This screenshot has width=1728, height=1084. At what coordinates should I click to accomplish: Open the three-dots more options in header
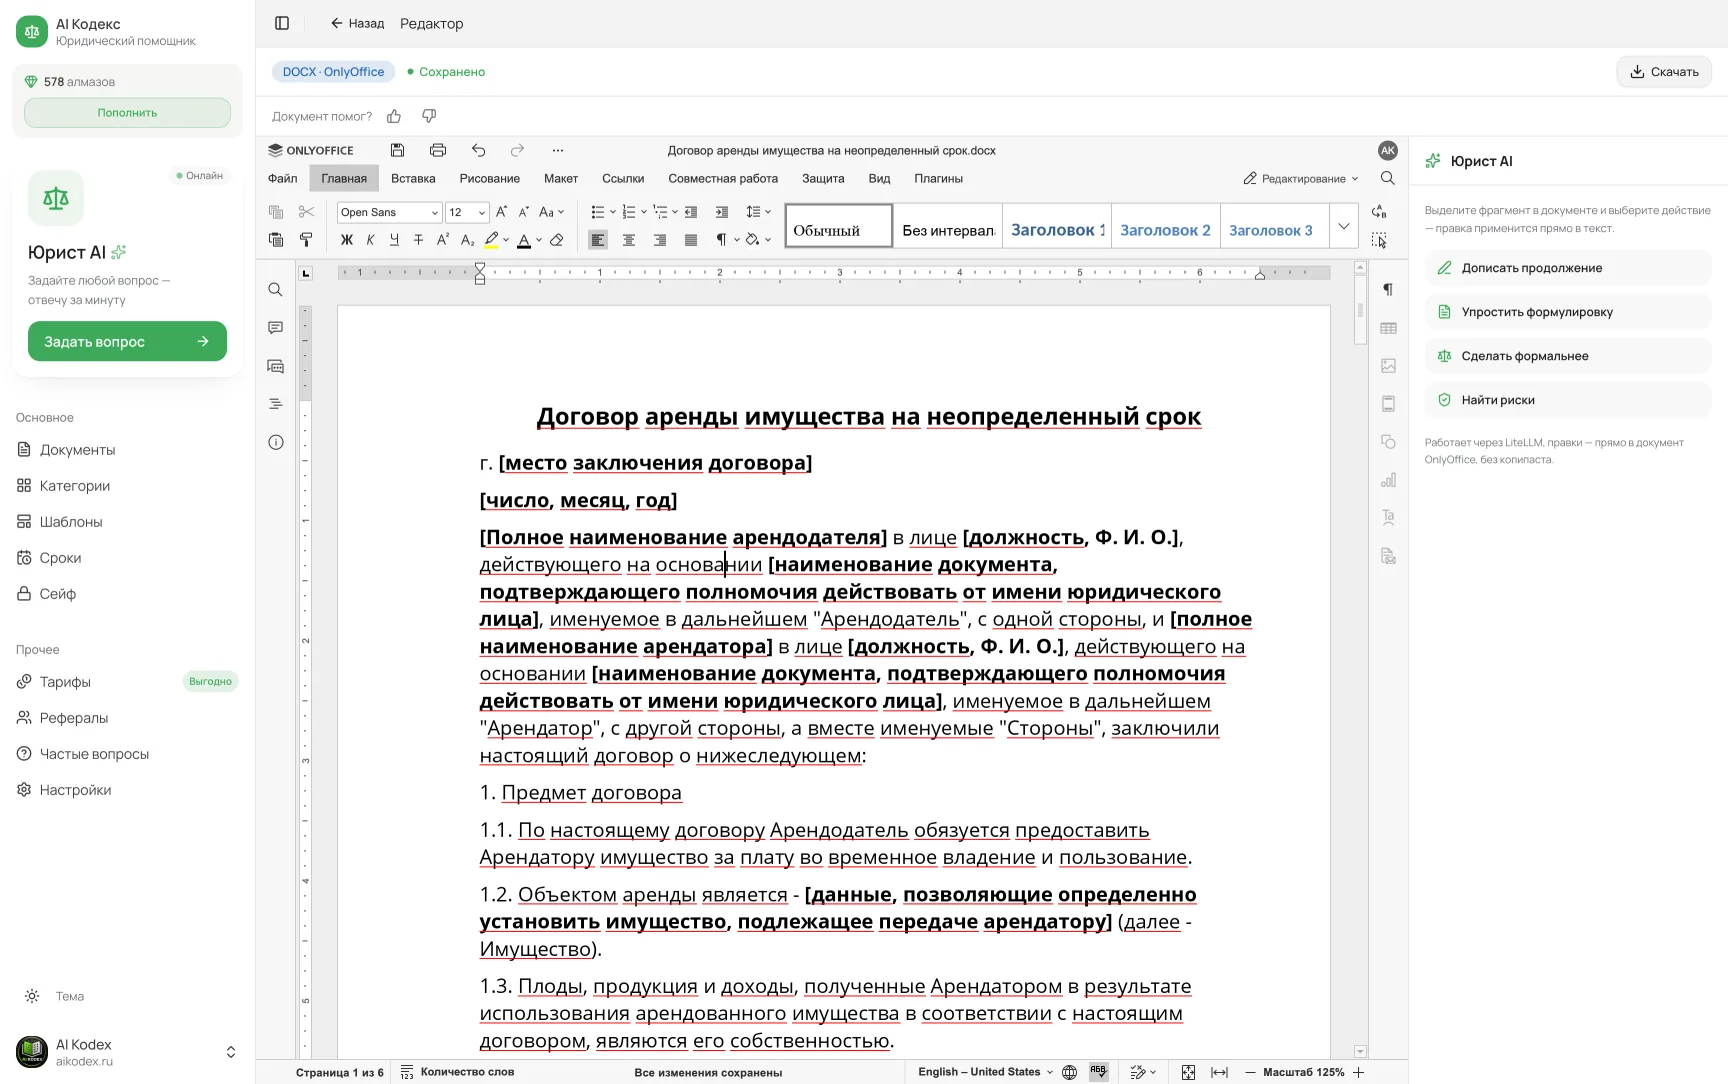click(558, 150)
